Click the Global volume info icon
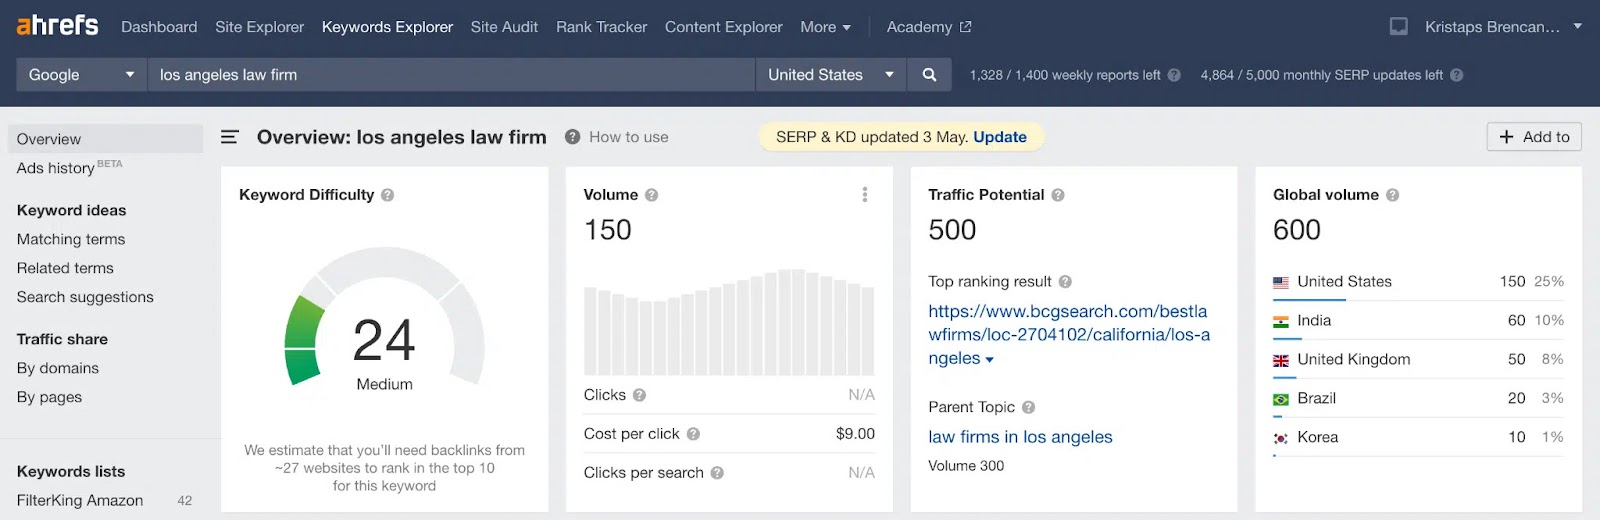The image size is (1600, 520). pyautogui.click(x=1392, y=195)
